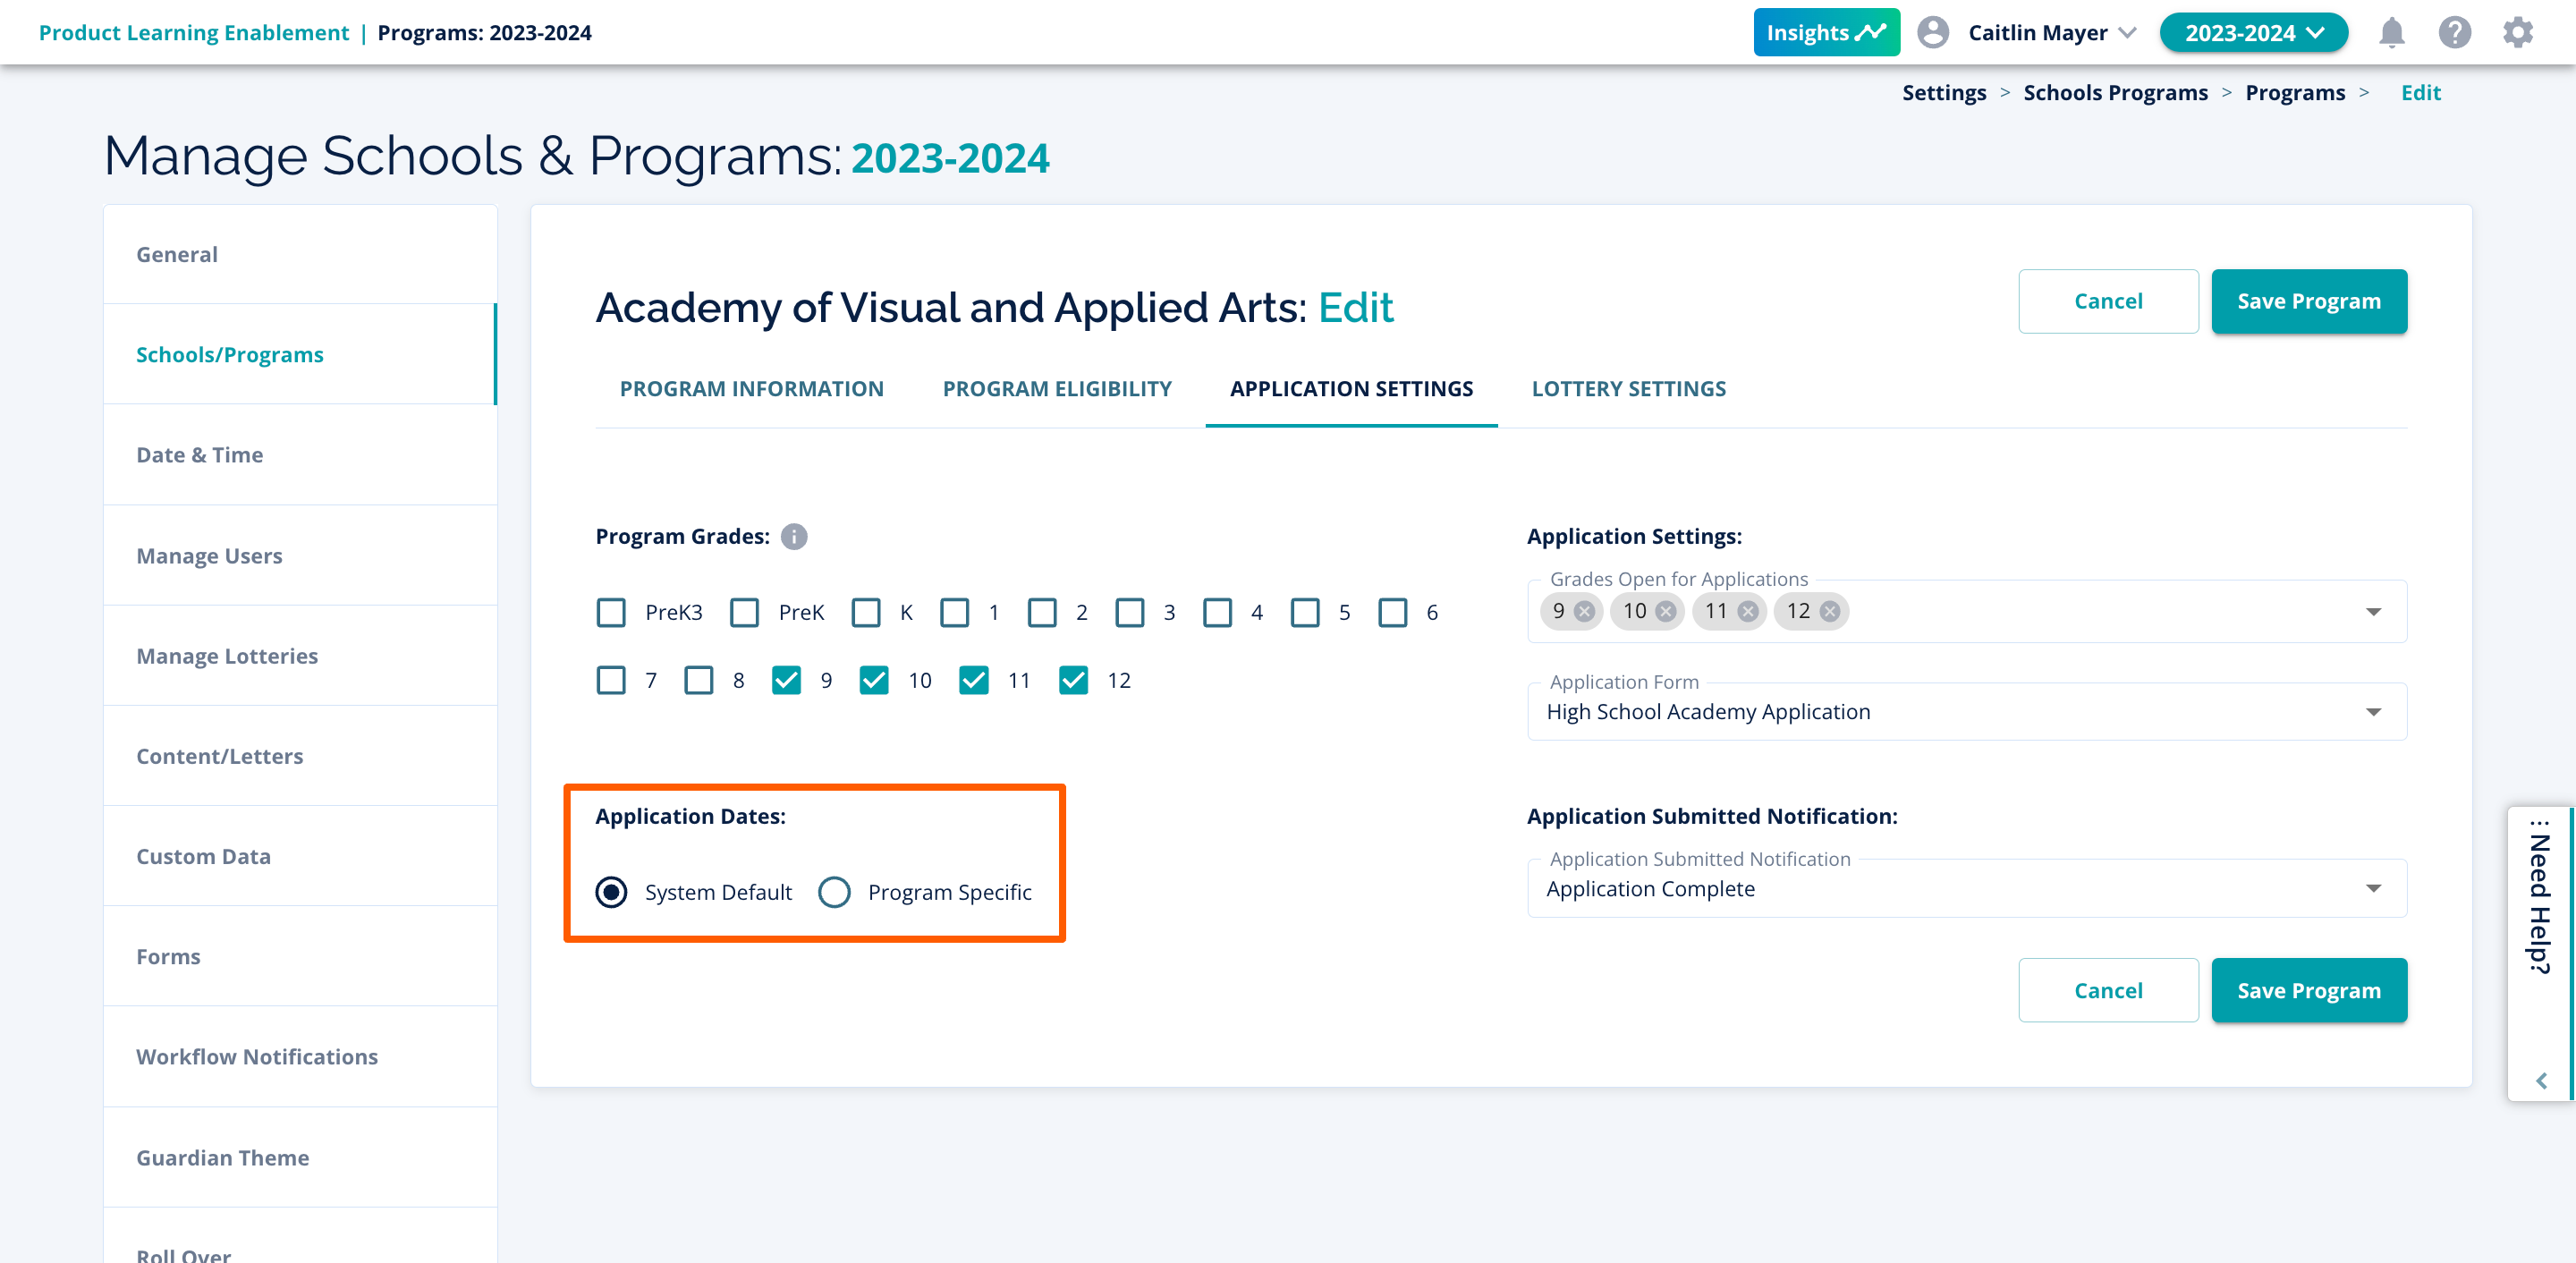Open Manage Lotteries in the sidebar

[x=227, y=656]
